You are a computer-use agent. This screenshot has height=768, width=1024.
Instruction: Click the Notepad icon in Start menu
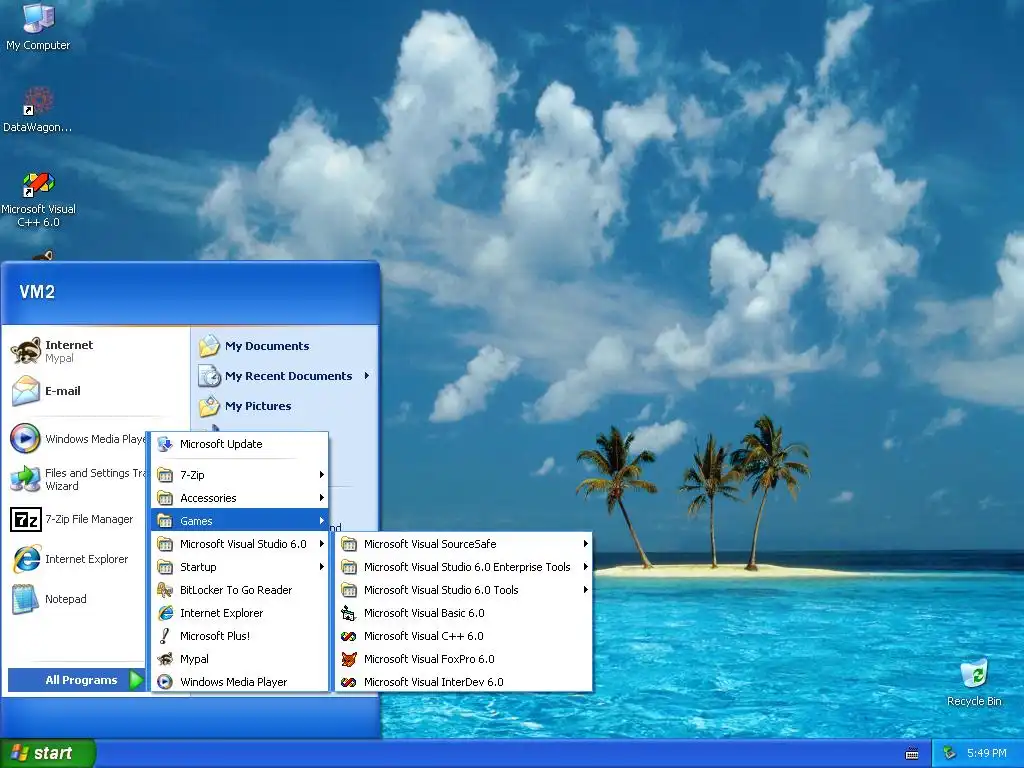pyautogui.click(x=25, y=599)
